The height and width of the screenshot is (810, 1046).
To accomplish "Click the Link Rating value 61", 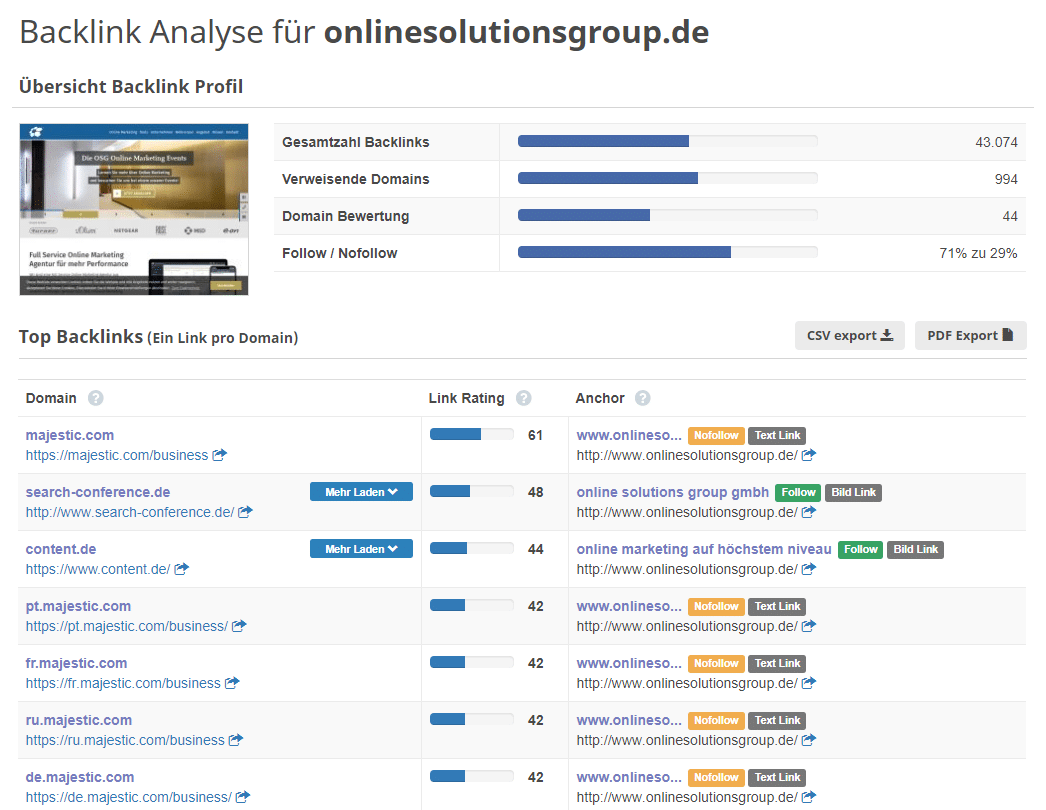I will coord(535,435).
